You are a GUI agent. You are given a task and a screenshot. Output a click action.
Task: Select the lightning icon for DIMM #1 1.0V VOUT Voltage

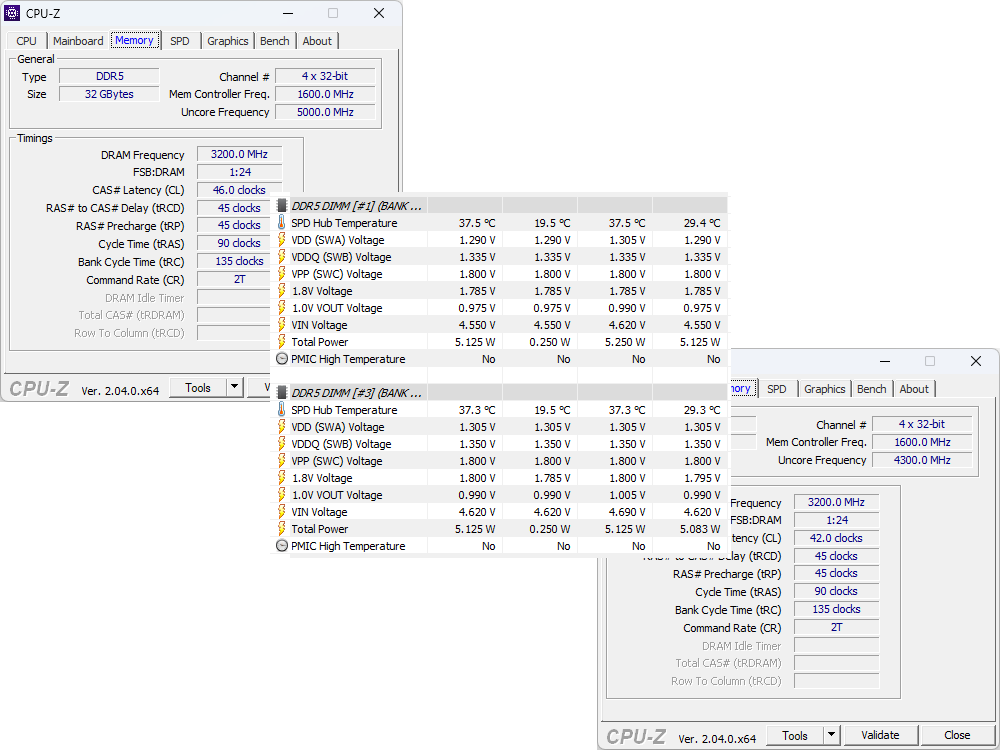click(x=282, y=307)
